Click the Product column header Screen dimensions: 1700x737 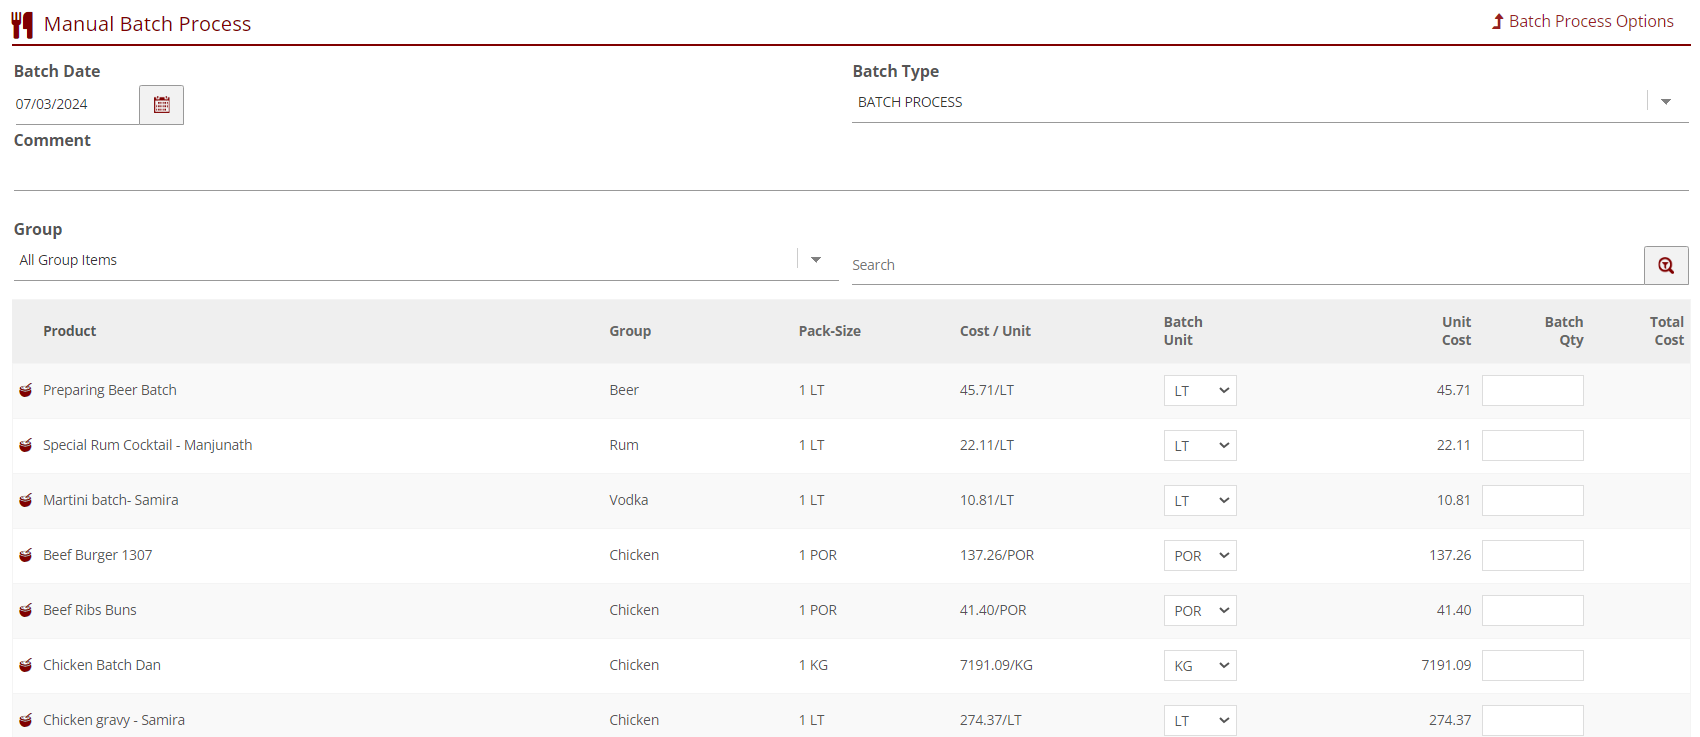[70, 331]
